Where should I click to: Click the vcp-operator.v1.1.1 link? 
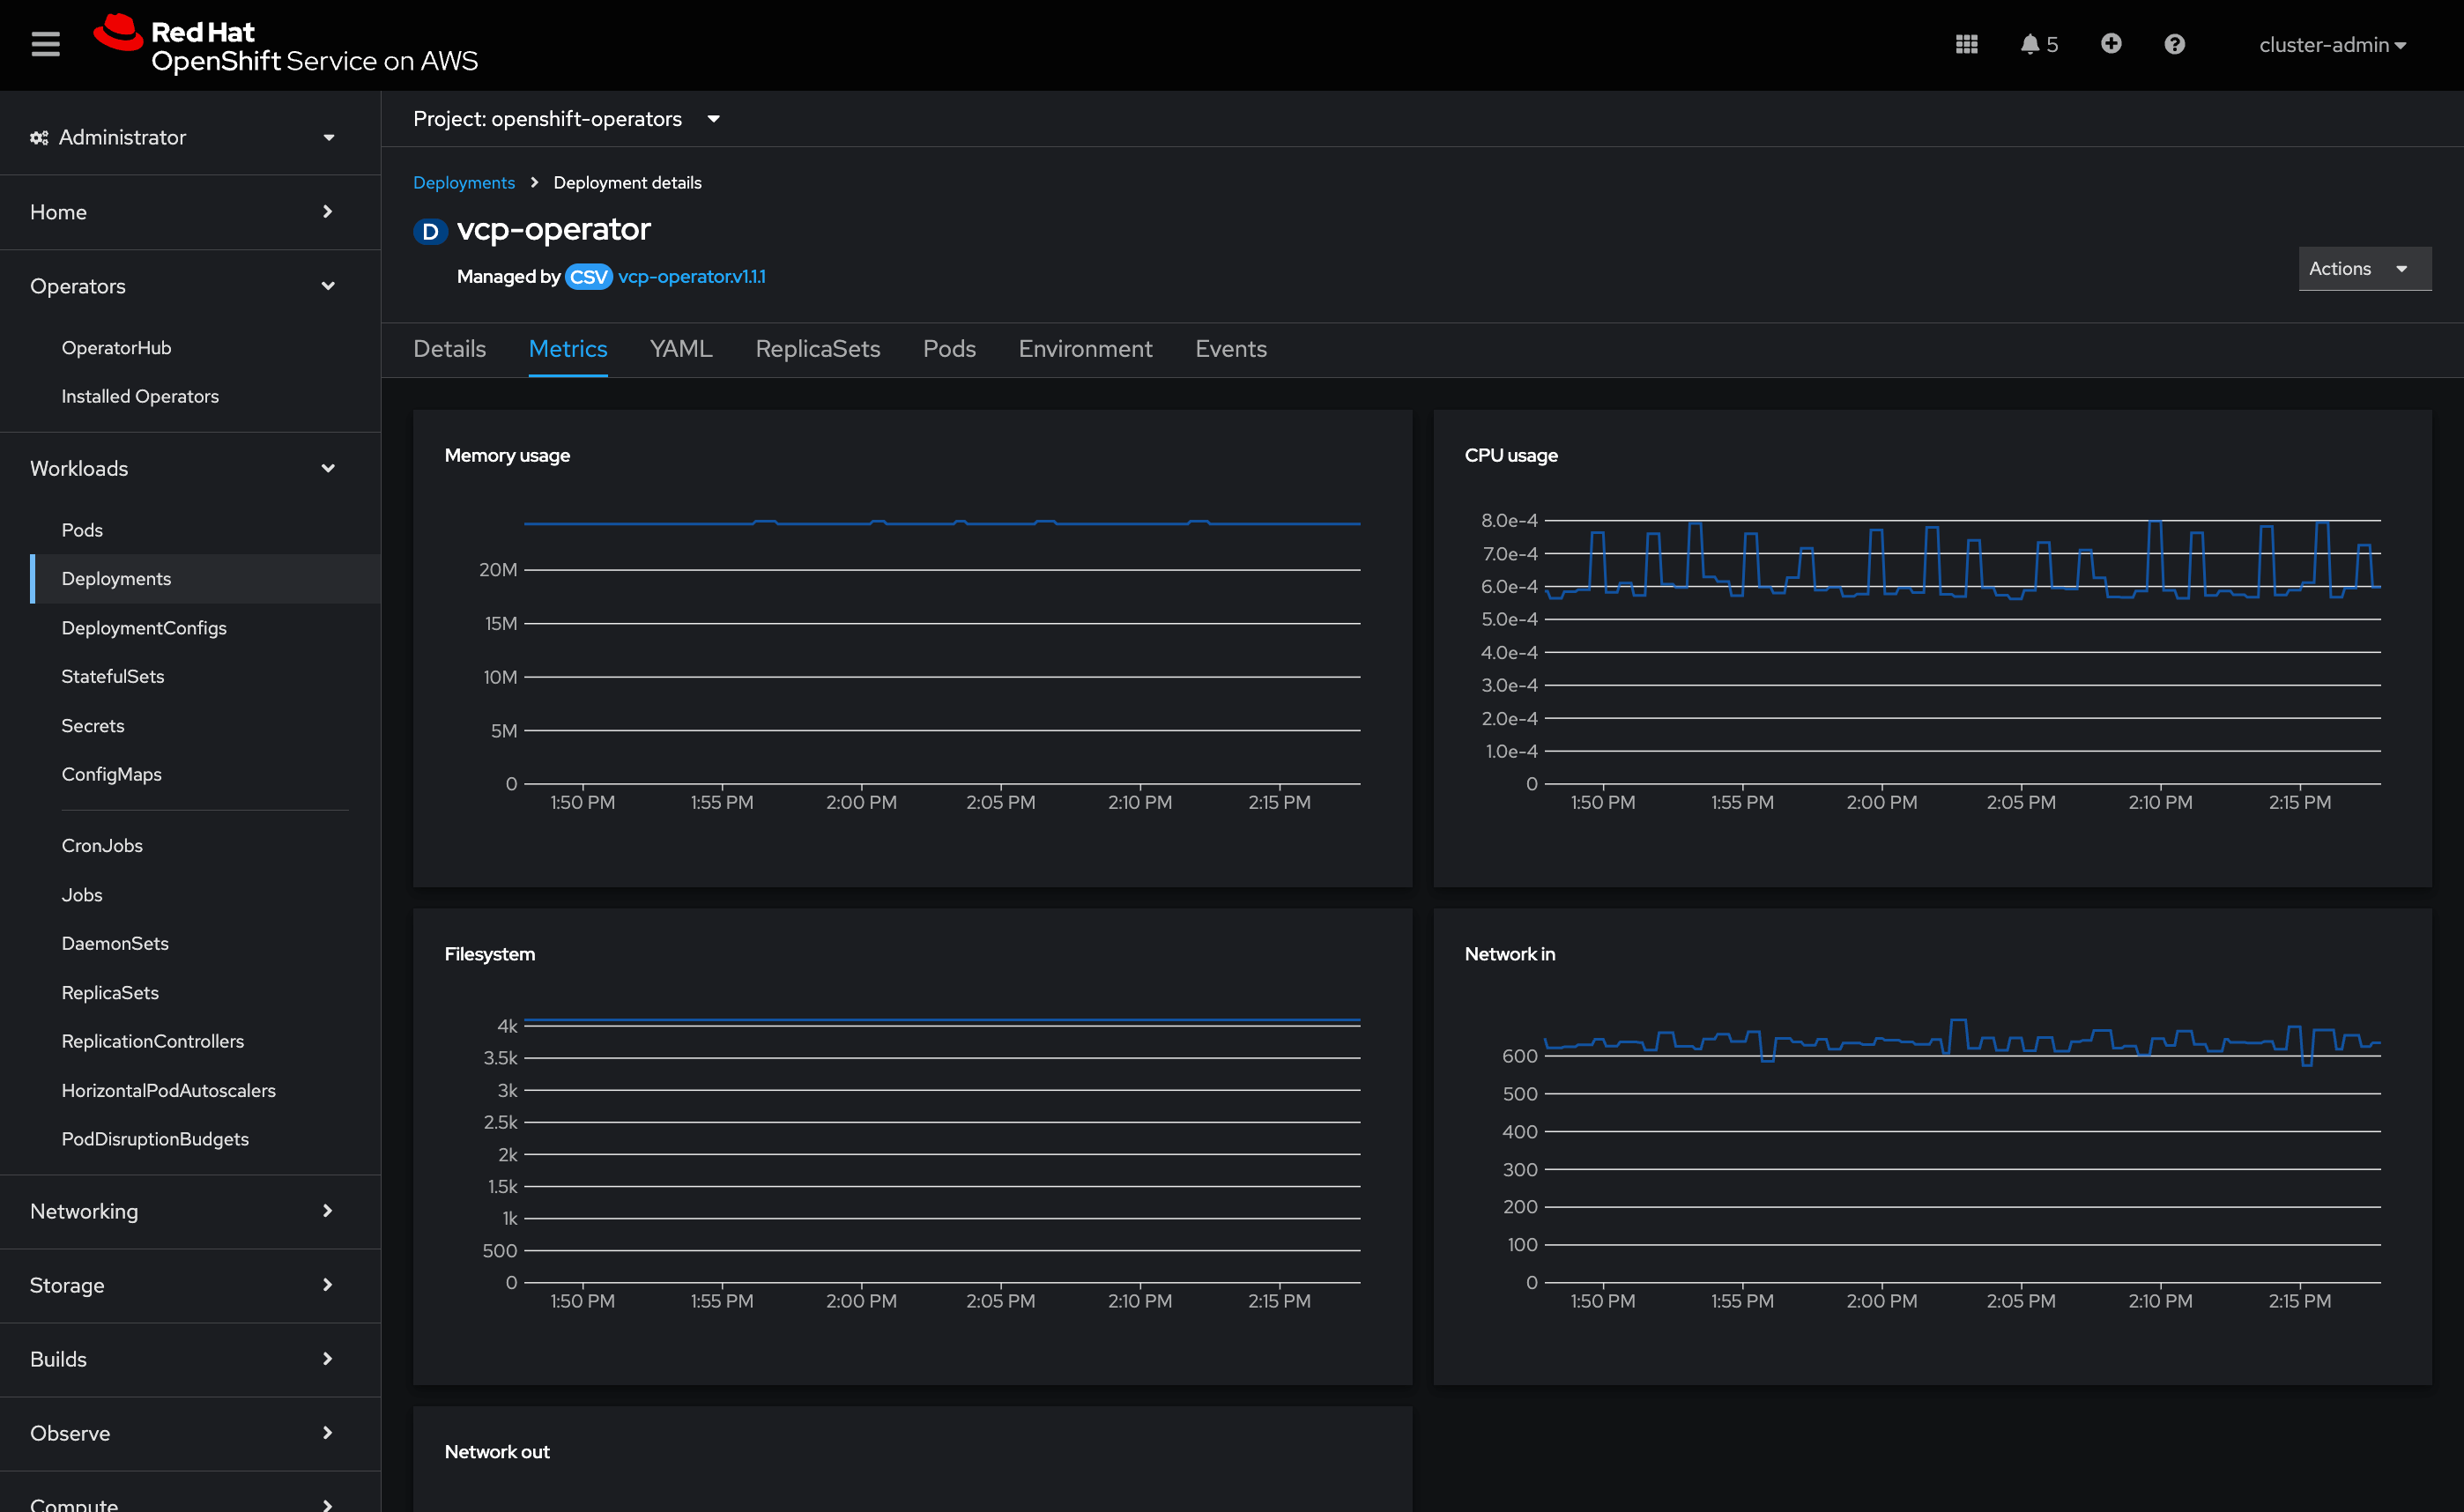[x=695, y=277]
